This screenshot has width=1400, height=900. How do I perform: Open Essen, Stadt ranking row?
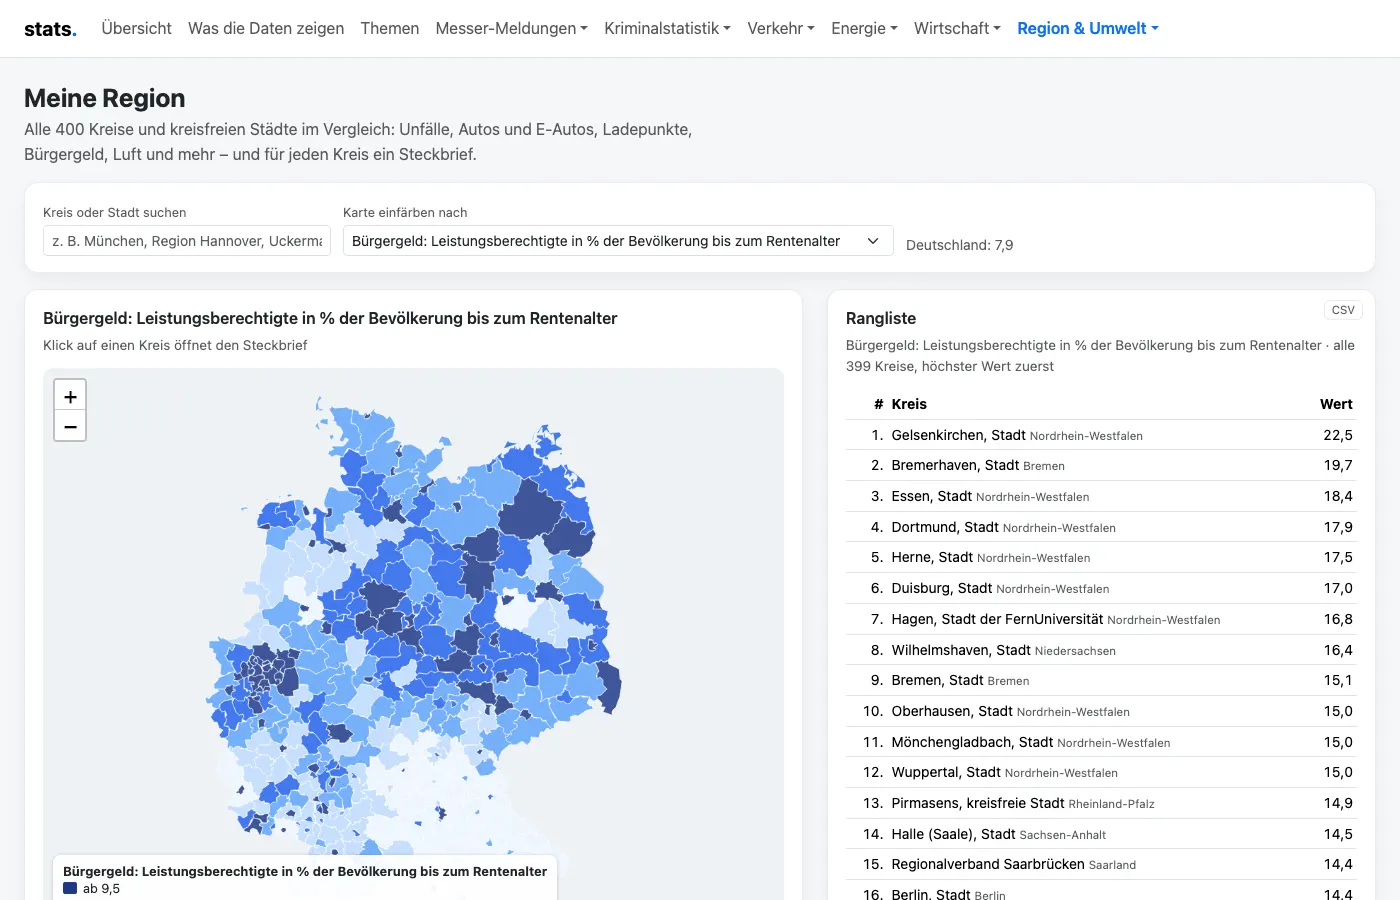coord(1099,496)
